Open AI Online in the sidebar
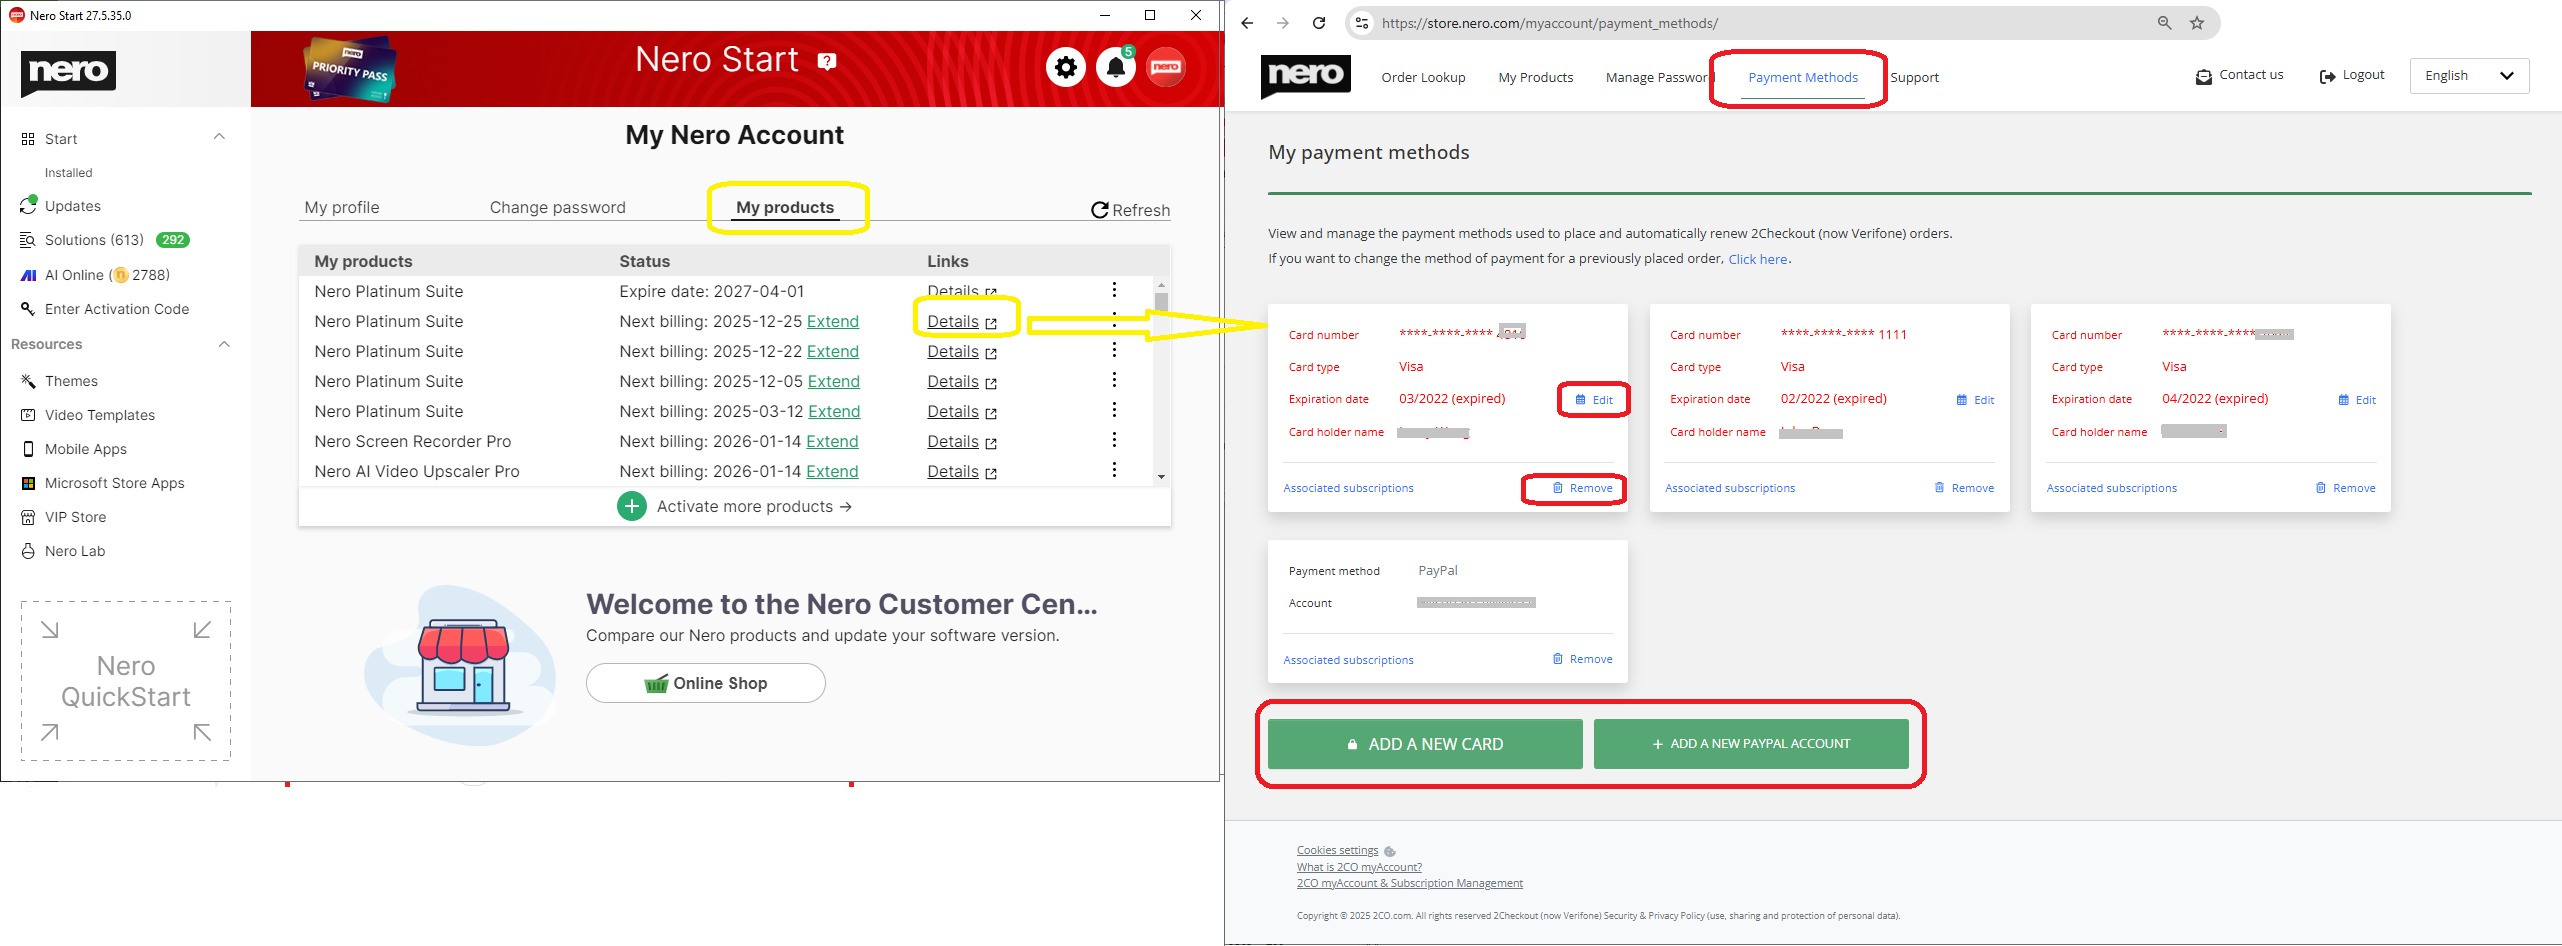 coord(107,275)
